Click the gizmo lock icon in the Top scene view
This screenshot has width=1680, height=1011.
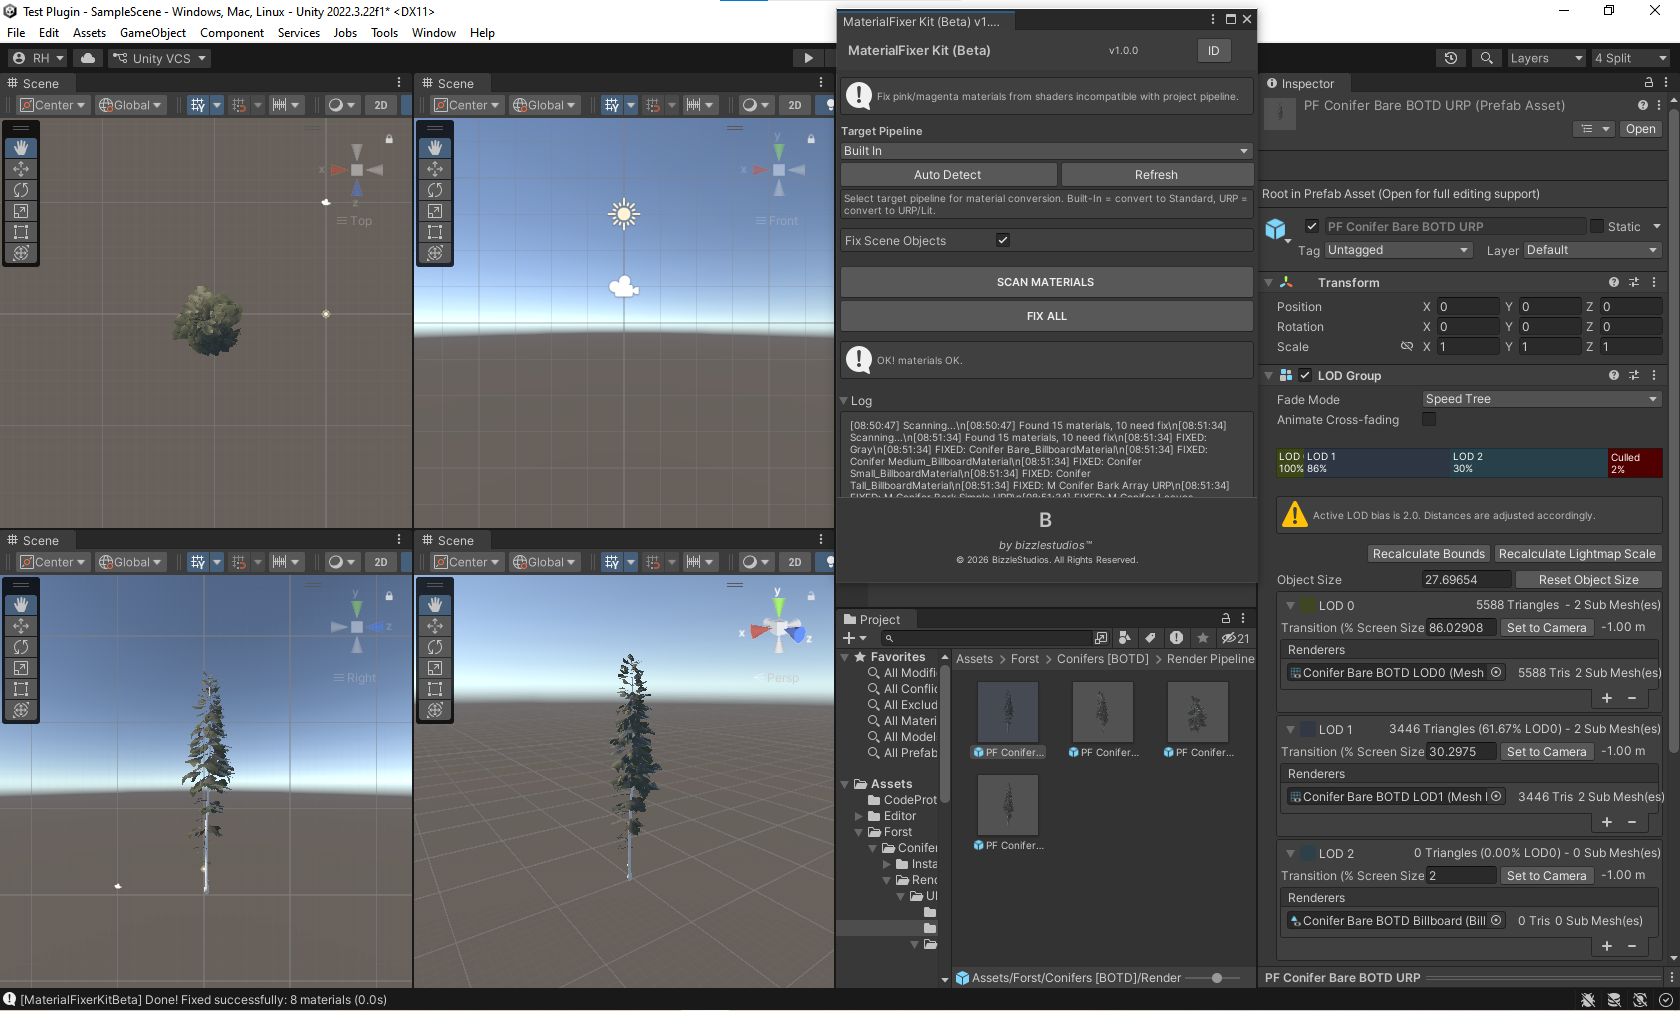(x=390, y=139)
